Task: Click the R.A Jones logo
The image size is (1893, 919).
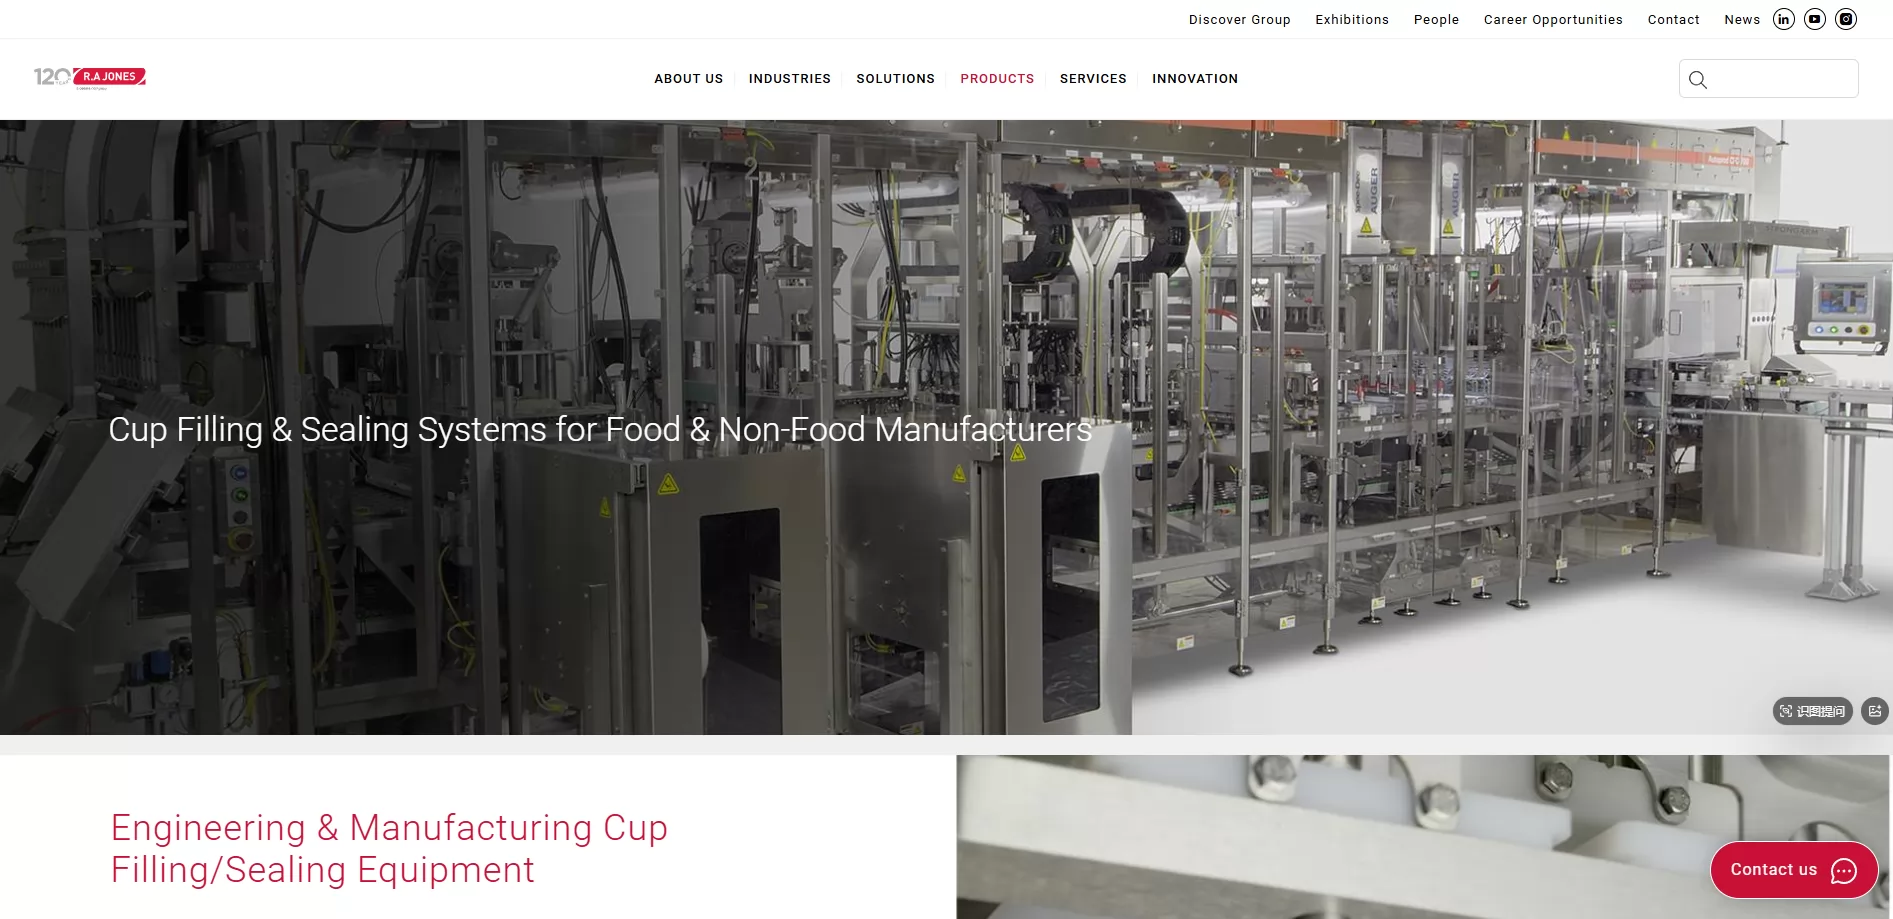Action: pyautogui.click(x=90, y=77)
